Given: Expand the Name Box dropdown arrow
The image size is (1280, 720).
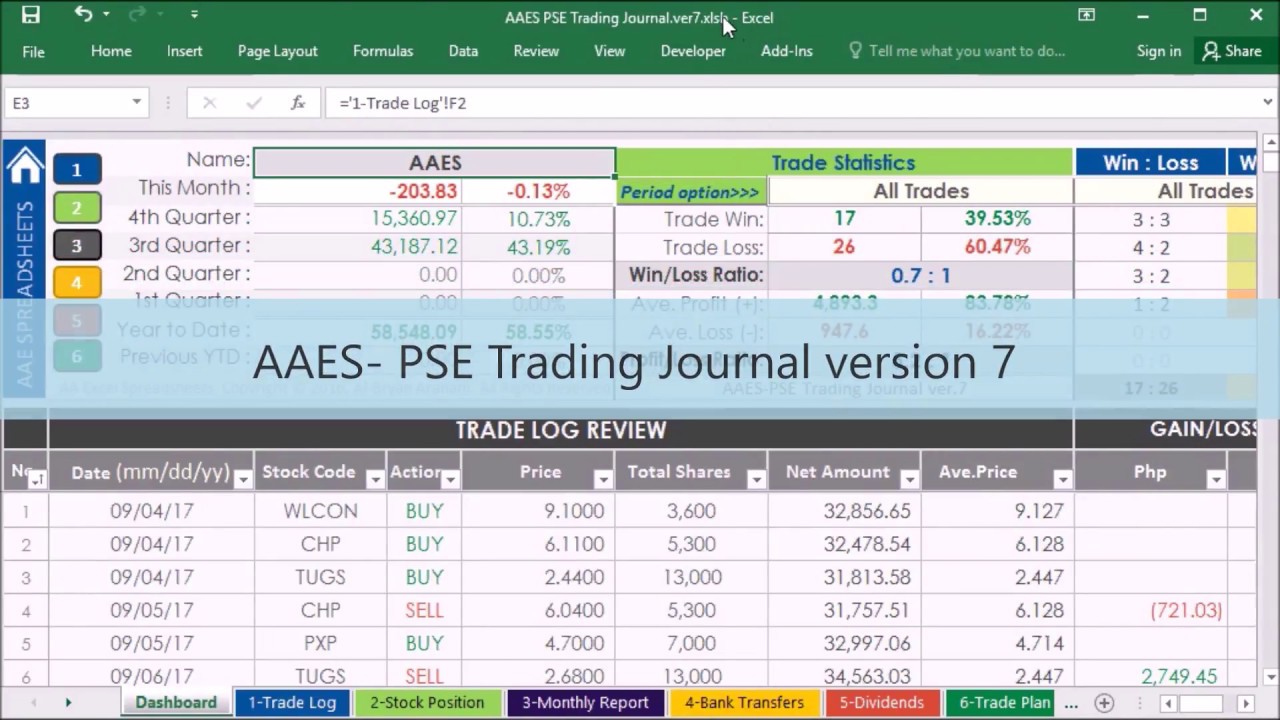Looking at the screenshot, I should [x=137, y=103].
